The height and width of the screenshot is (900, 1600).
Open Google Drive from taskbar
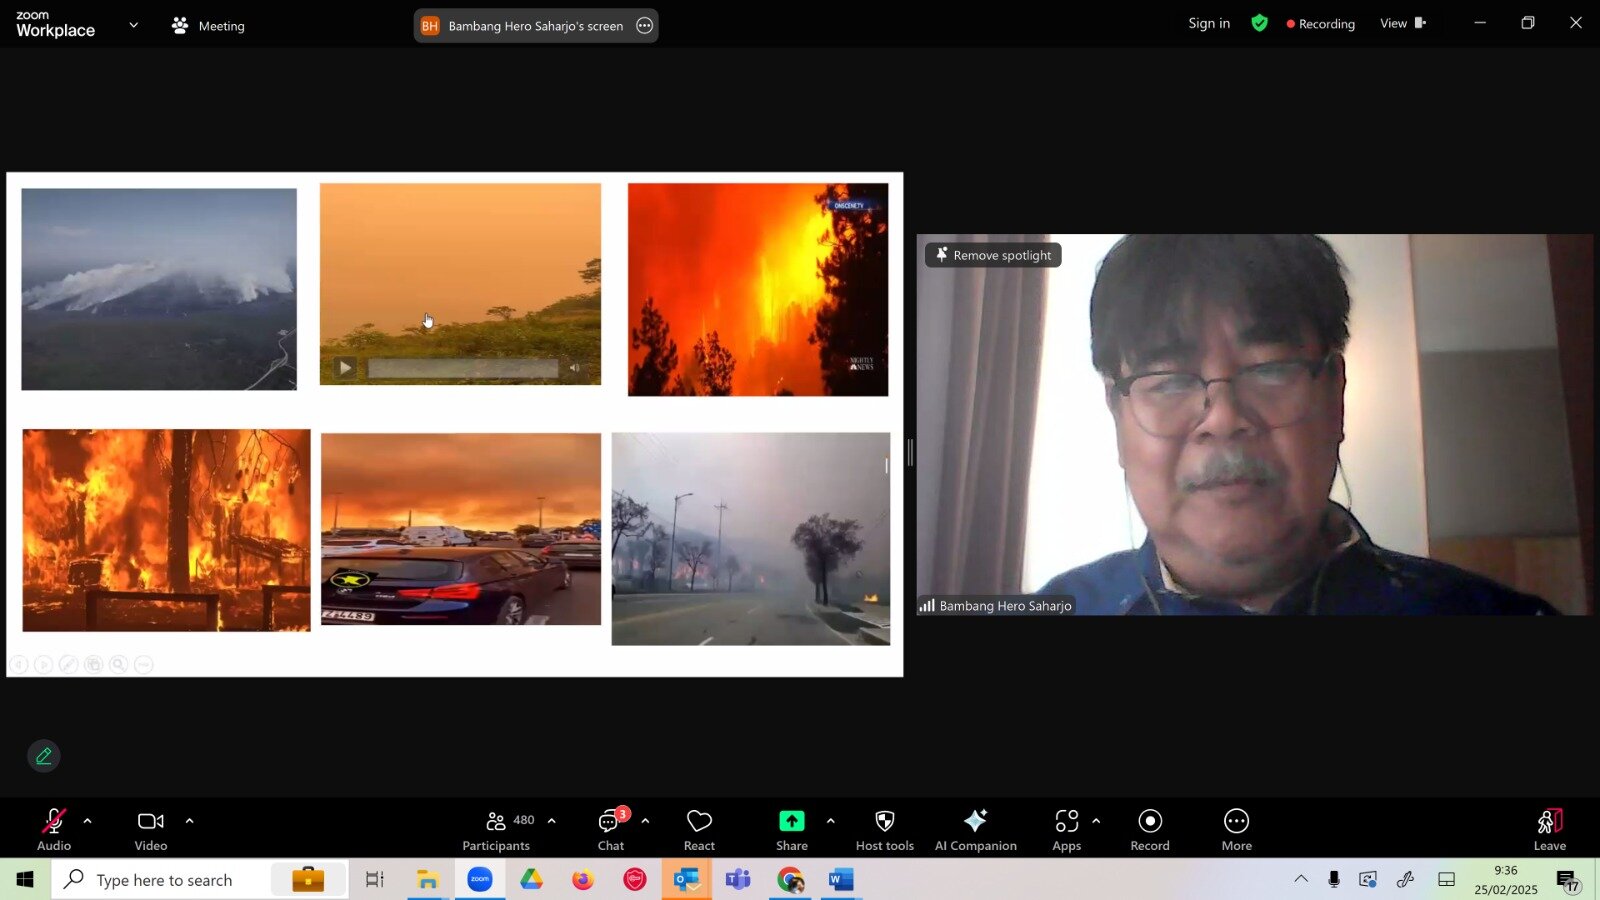(531, 880)
